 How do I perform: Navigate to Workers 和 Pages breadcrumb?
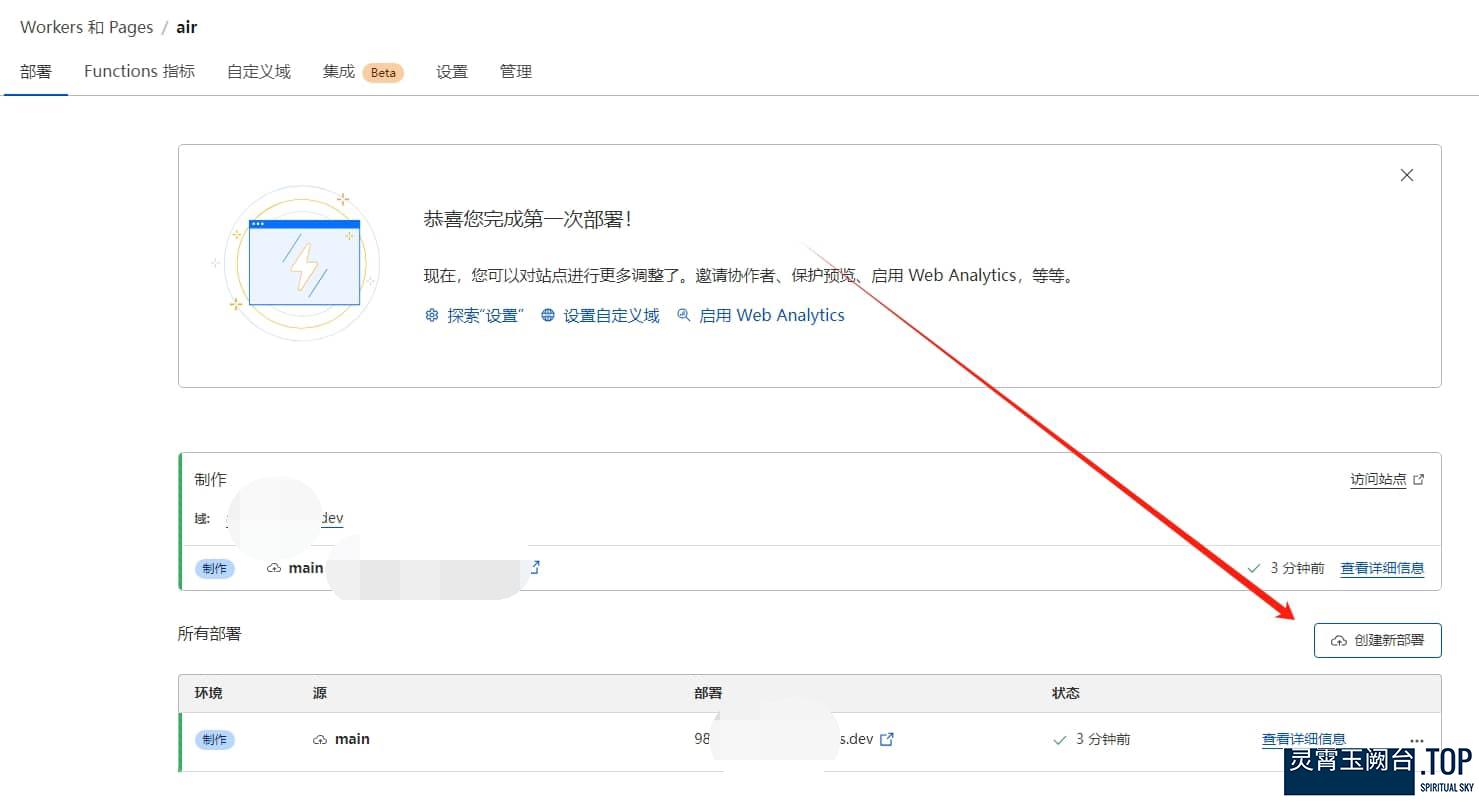(86, 27)
